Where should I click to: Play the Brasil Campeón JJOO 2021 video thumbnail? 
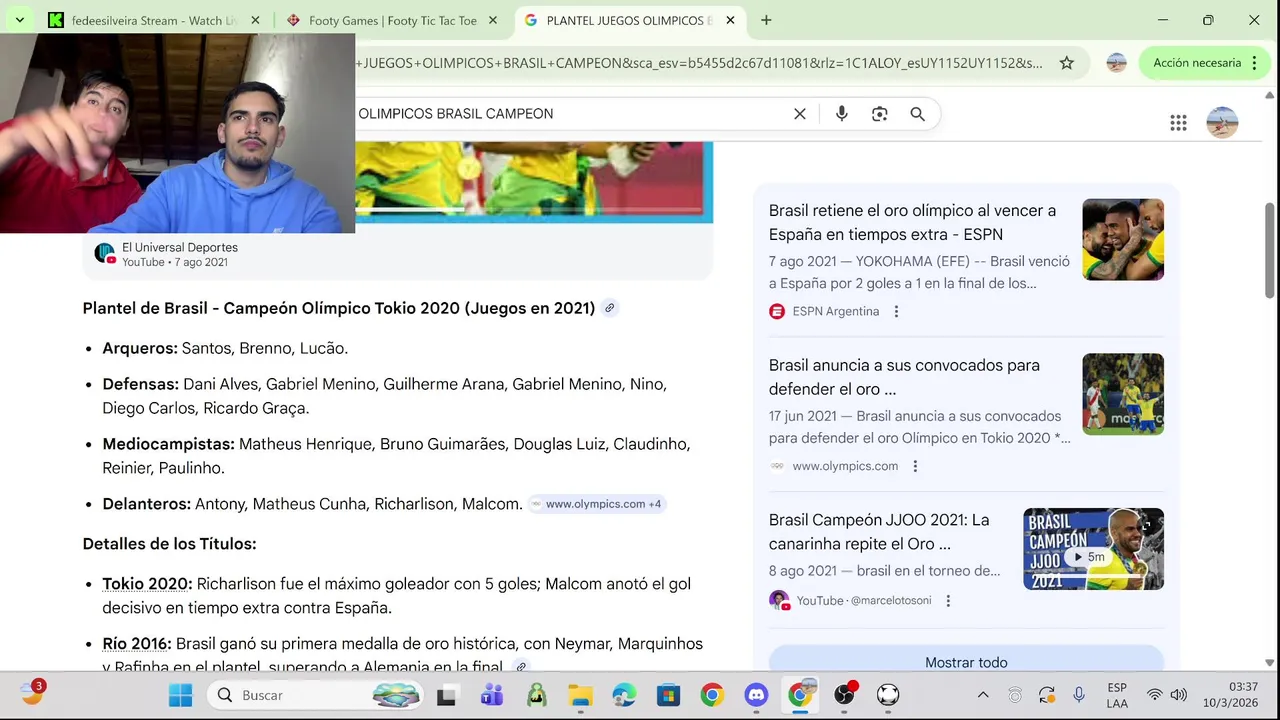tap(1093, 549)
